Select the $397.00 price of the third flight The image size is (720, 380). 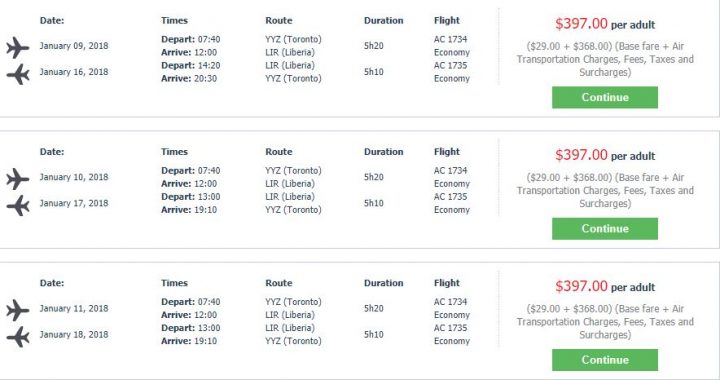coord(581,286)
